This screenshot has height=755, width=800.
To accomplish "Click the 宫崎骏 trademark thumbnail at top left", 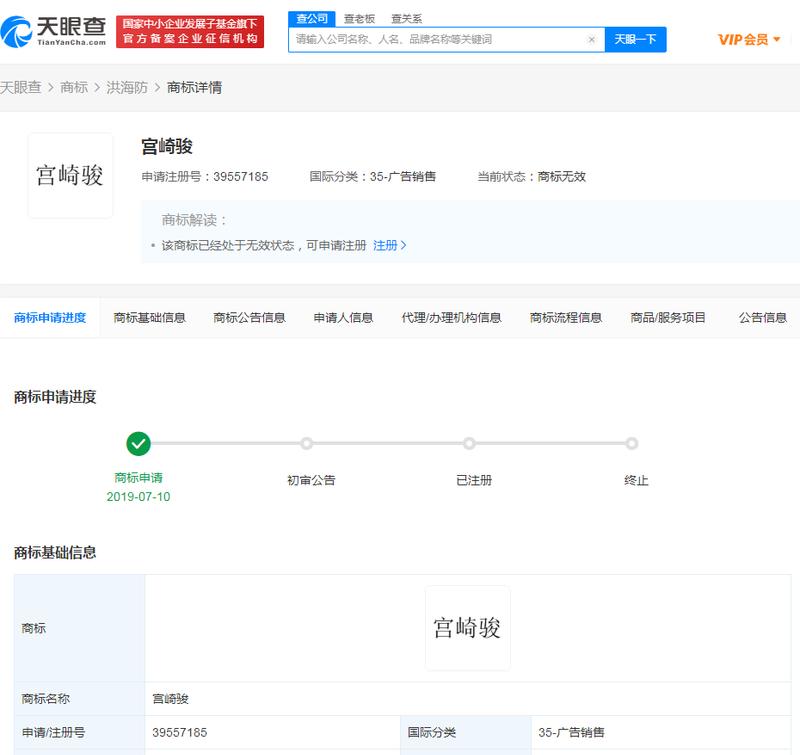I will pyautogui.click(x=70, y=175).
